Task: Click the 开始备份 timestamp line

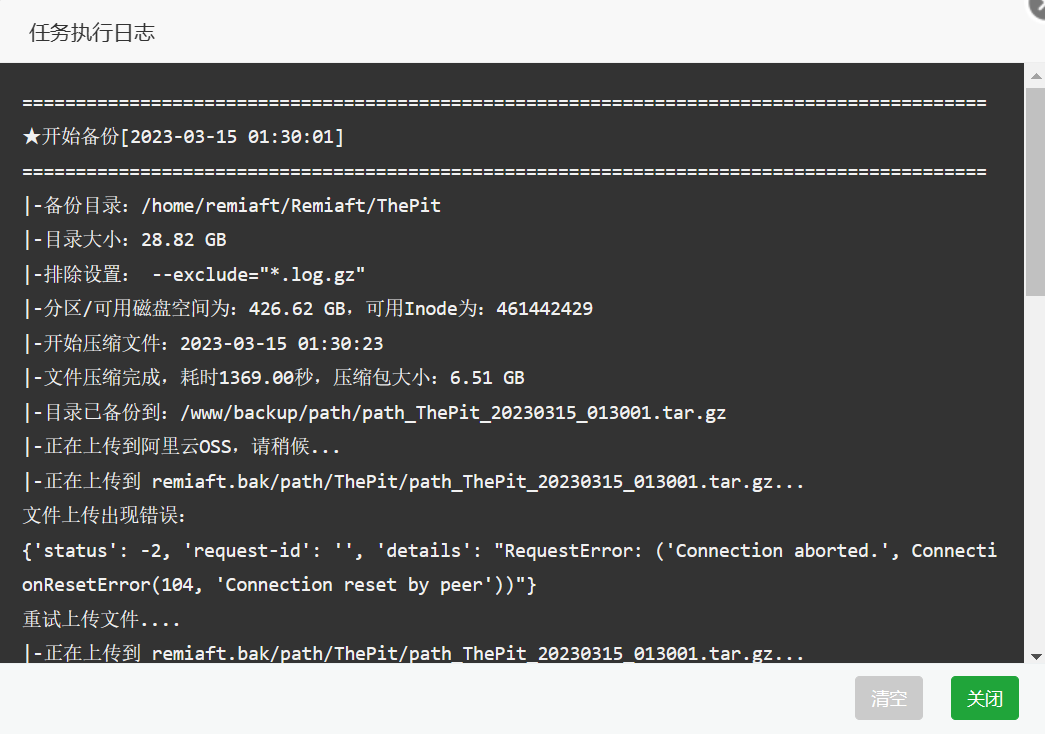Action: [x=183, y=137]
